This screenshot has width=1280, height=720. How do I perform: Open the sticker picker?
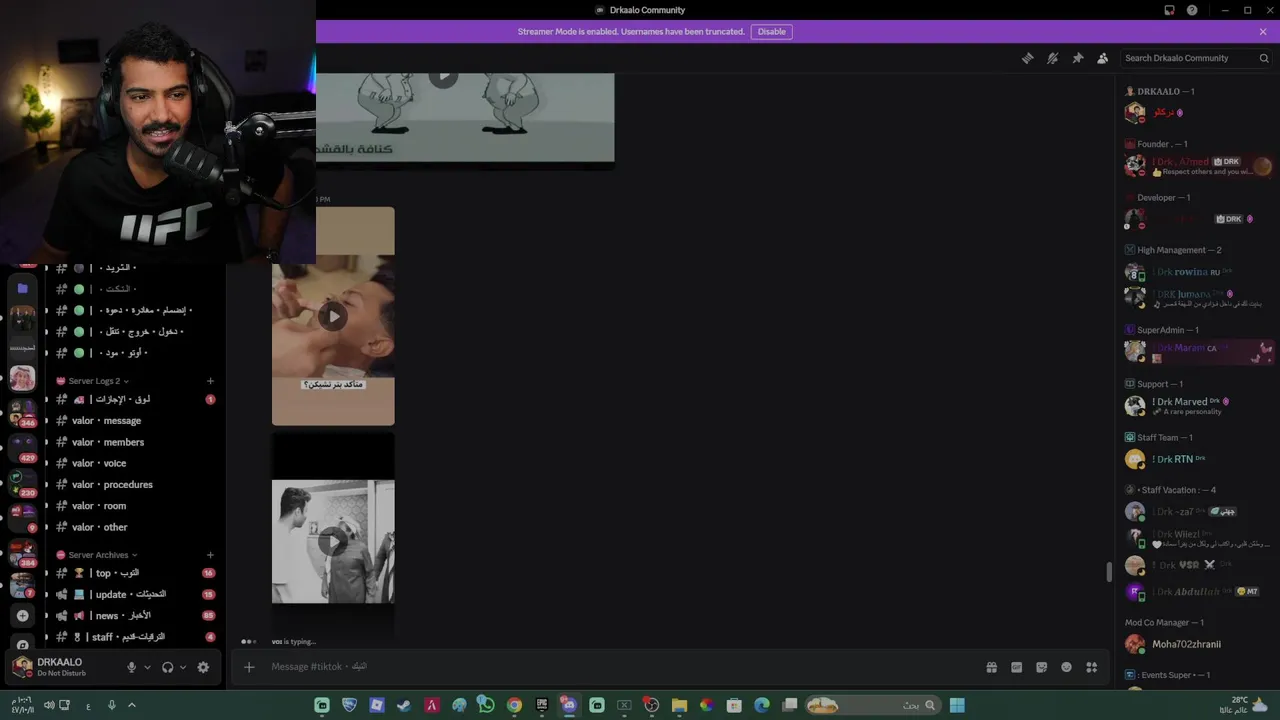(x=1041, y=667)
